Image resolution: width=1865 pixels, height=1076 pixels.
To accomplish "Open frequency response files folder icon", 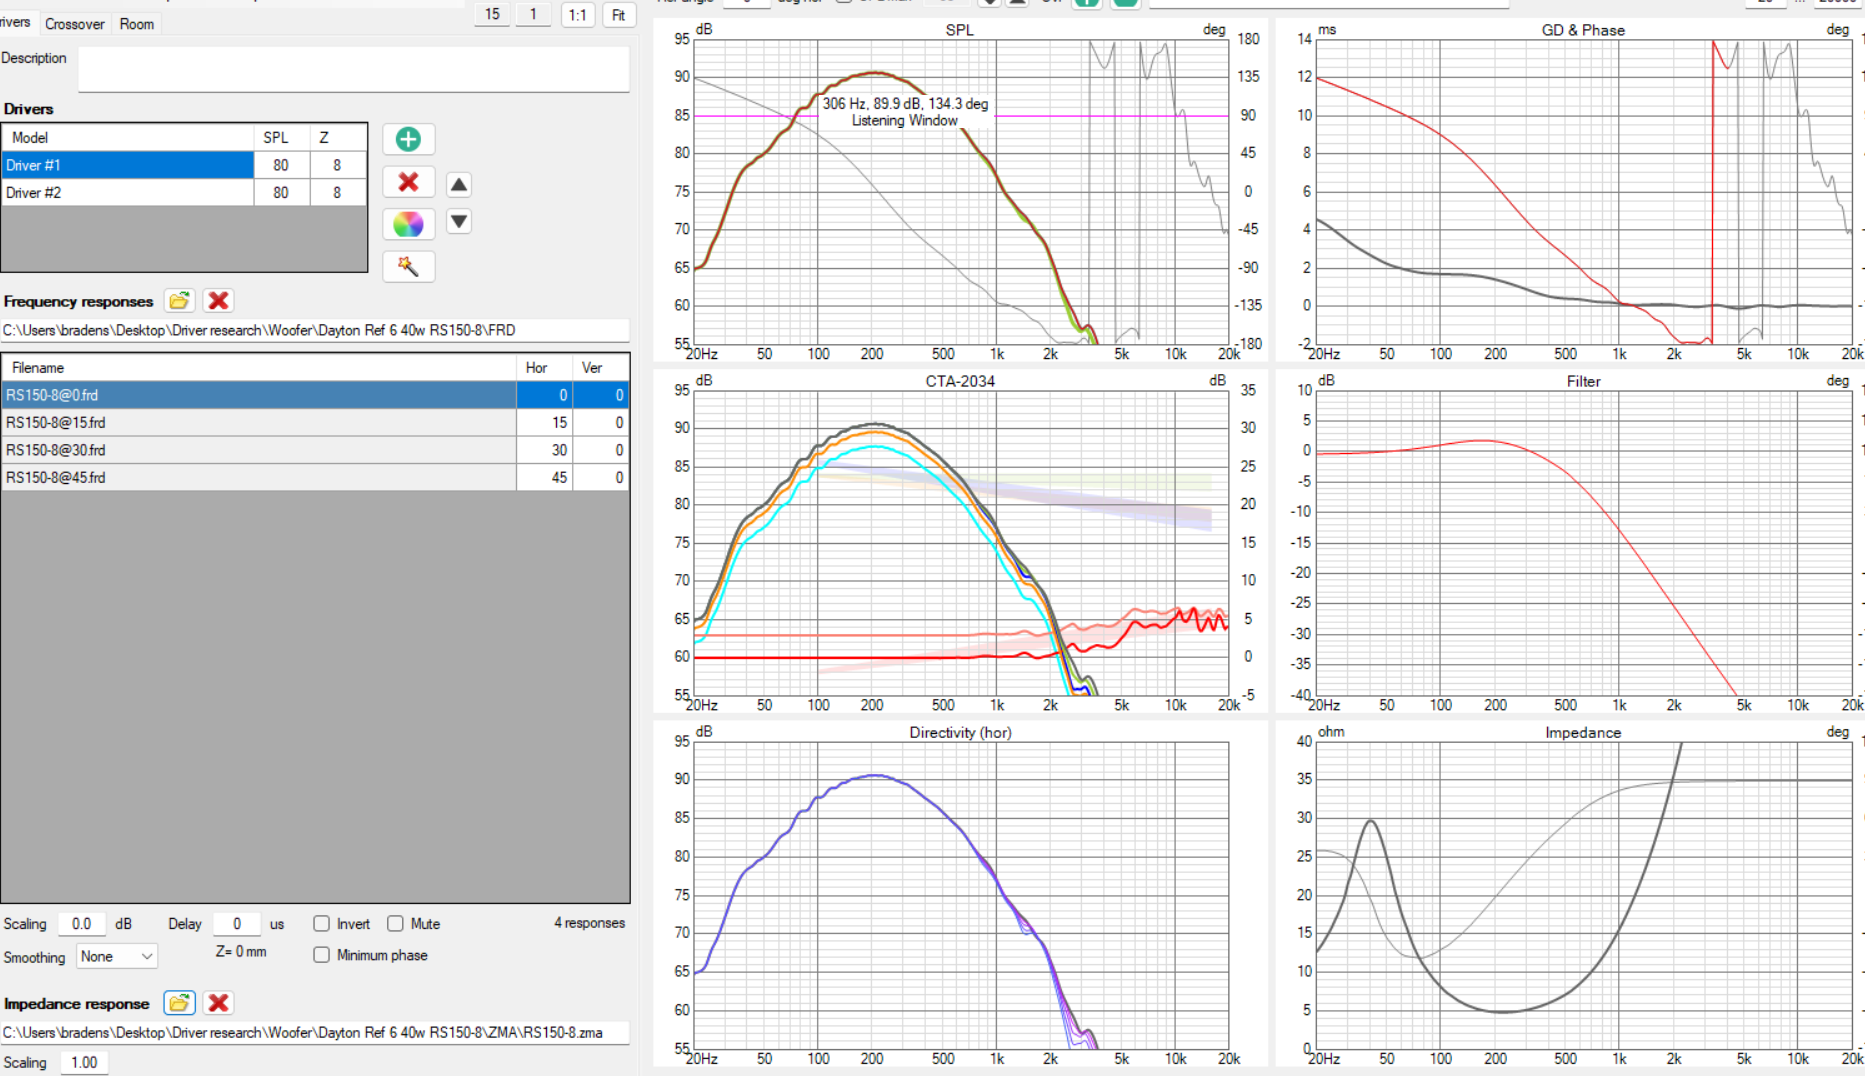I will [x=179, y=301].
